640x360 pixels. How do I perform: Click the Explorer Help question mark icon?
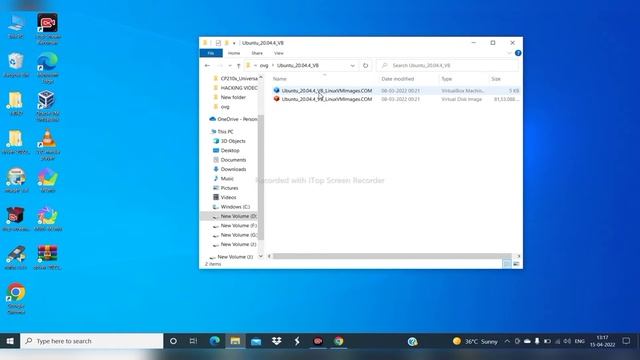coord(518,53)
